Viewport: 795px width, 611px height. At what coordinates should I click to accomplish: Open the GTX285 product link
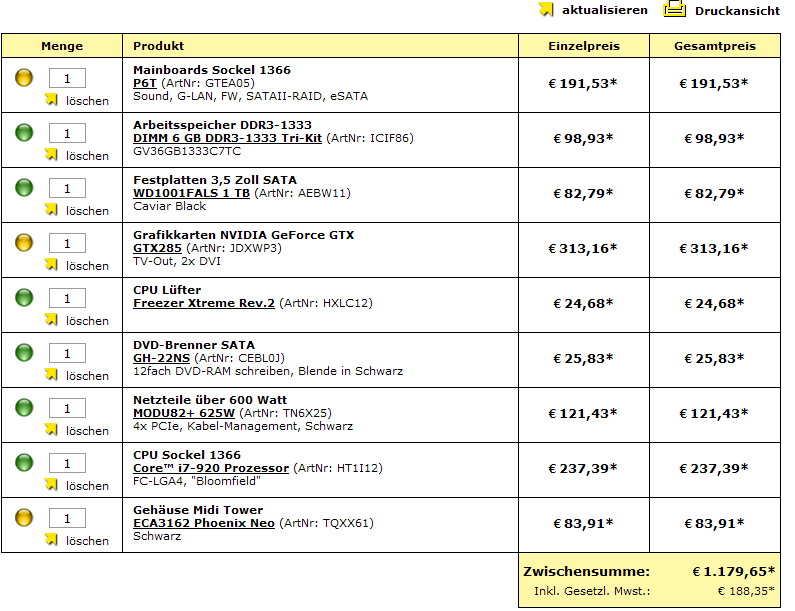[x=157, y=248]
